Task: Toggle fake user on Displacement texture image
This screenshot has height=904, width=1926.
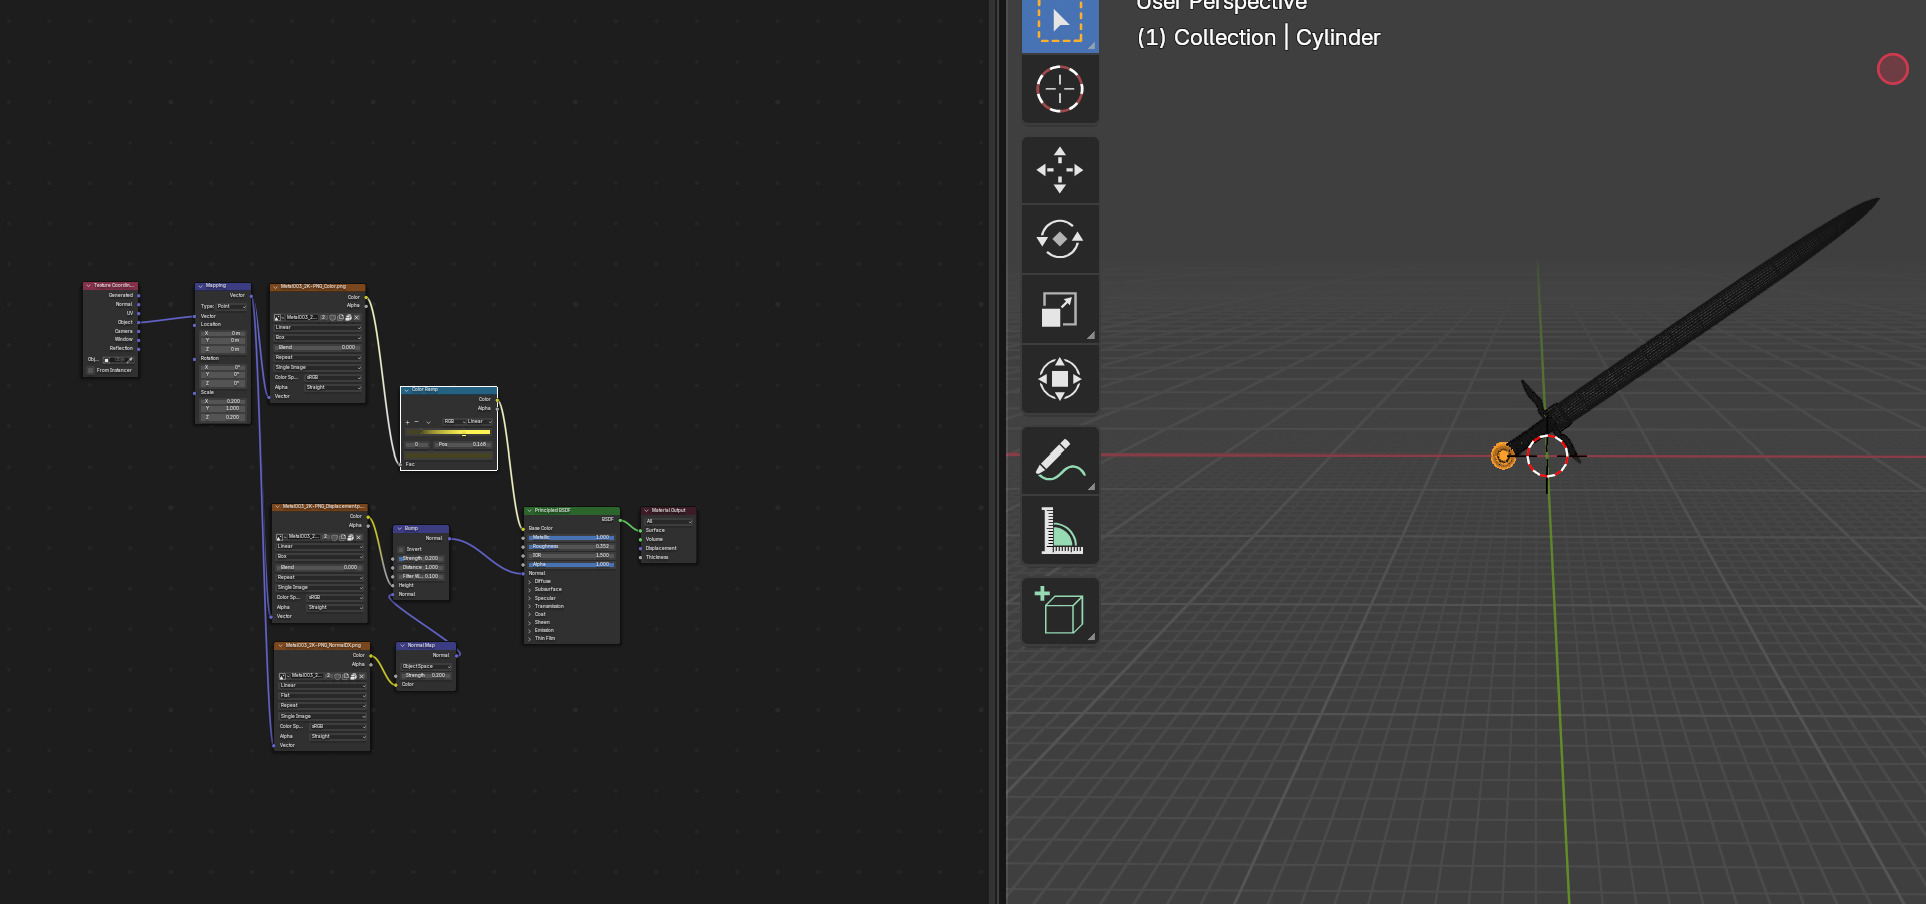Action: (x=335, y=537)
